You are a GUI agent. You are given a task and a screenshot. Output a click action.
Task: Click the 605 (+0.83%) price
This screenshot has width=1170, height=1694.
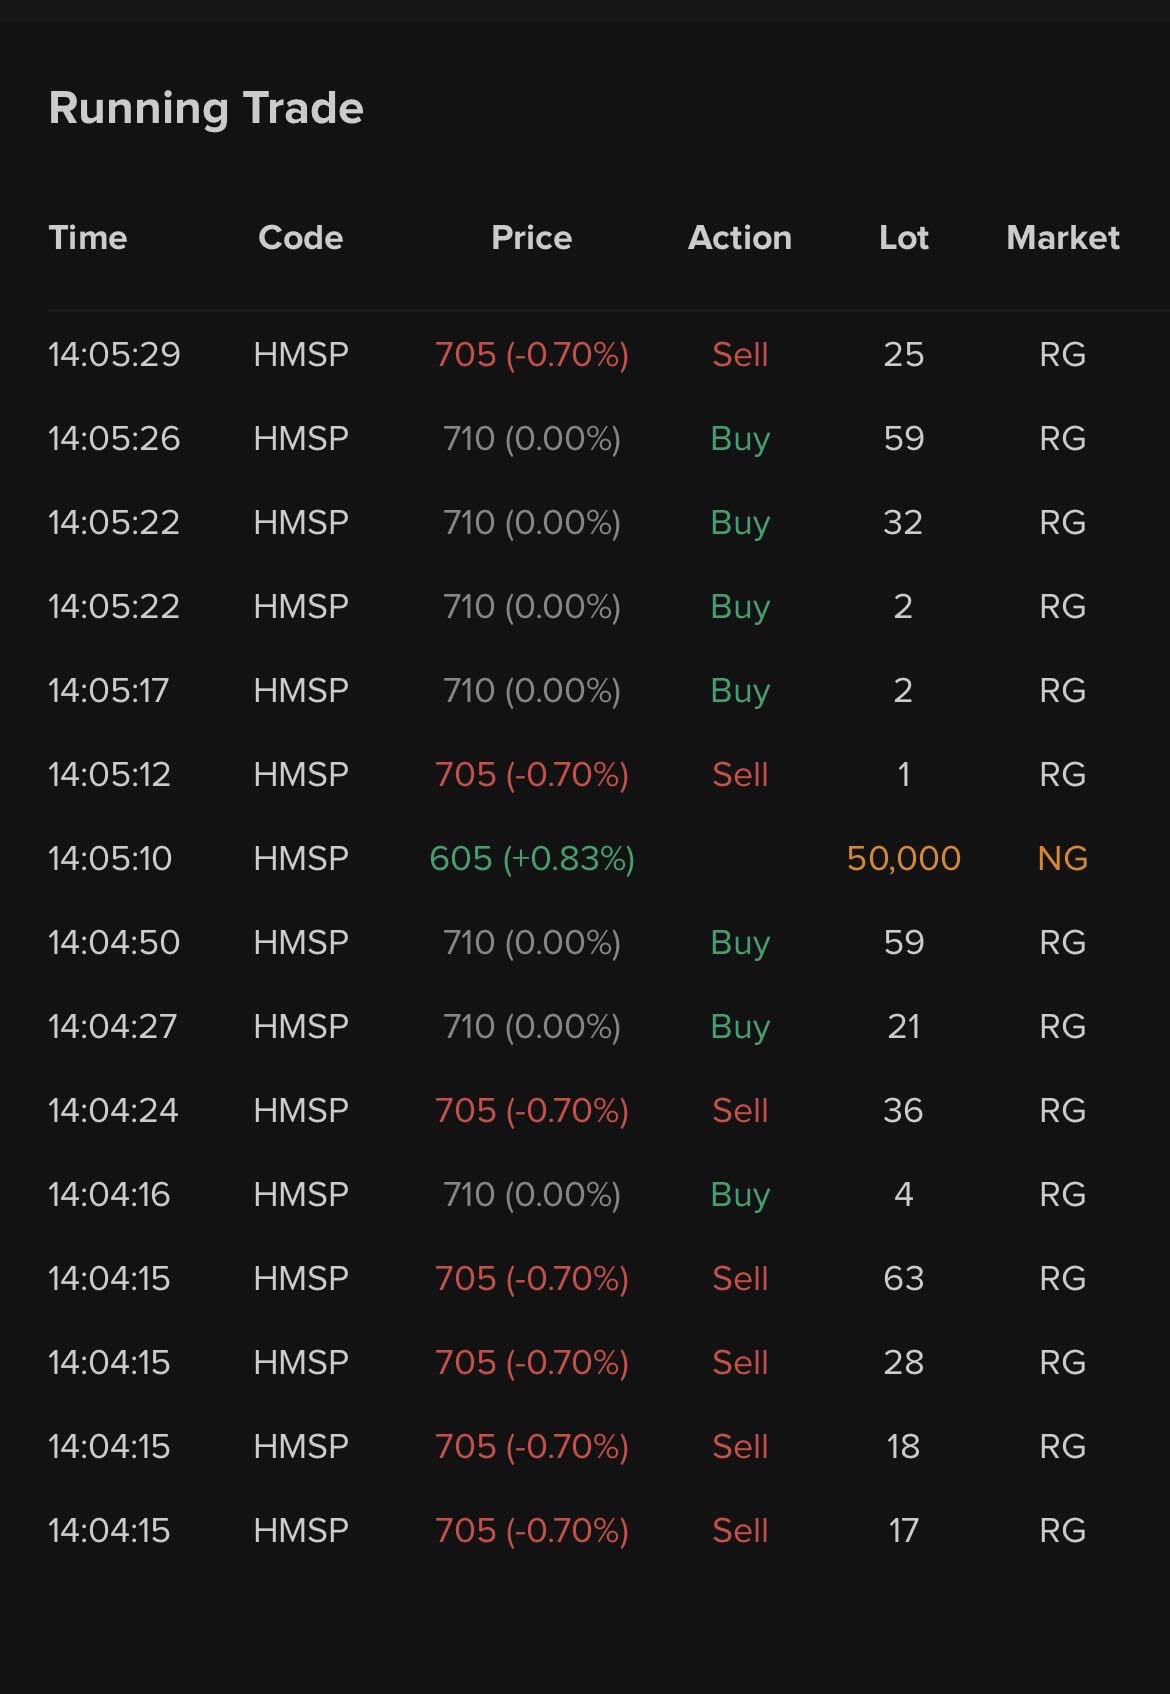click(x=531, y=858)
